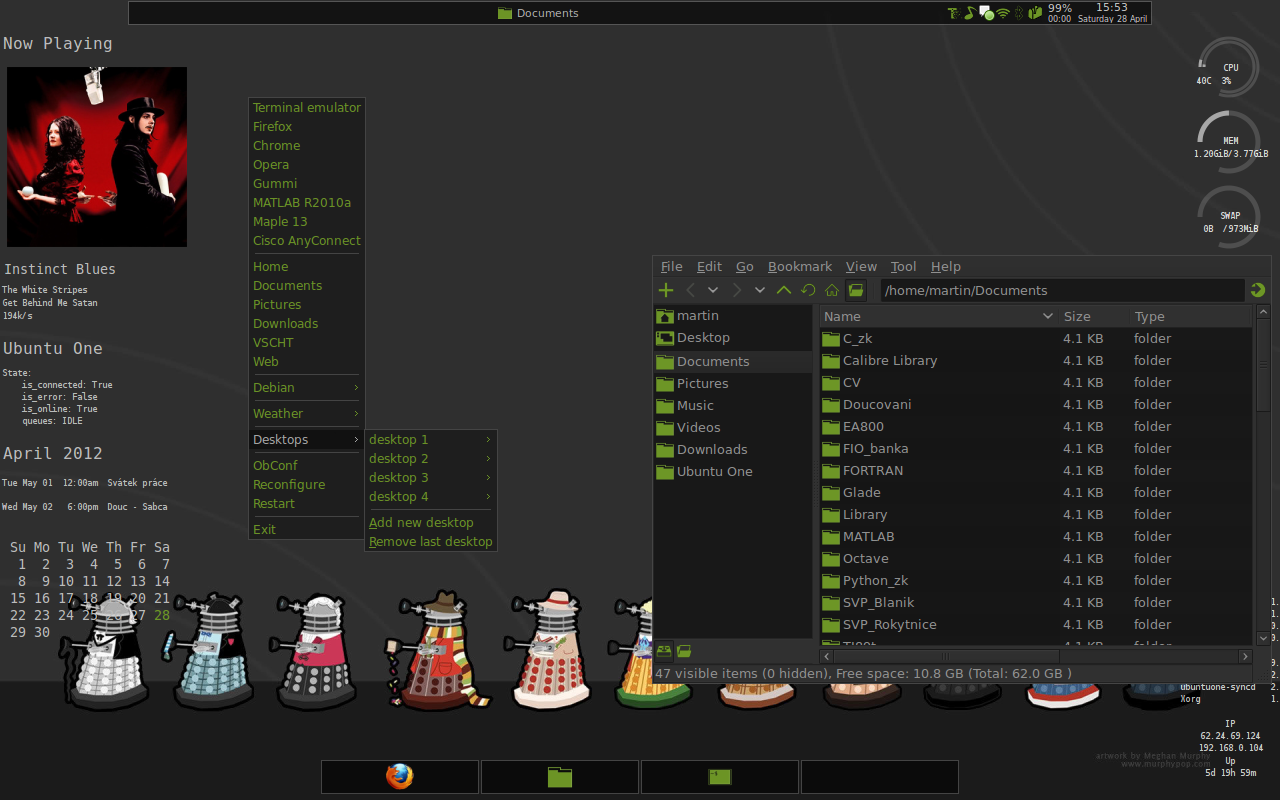Click the new tab plus icon in file manager
This screenshot has width=1280, height=800.
click(666, 290)
